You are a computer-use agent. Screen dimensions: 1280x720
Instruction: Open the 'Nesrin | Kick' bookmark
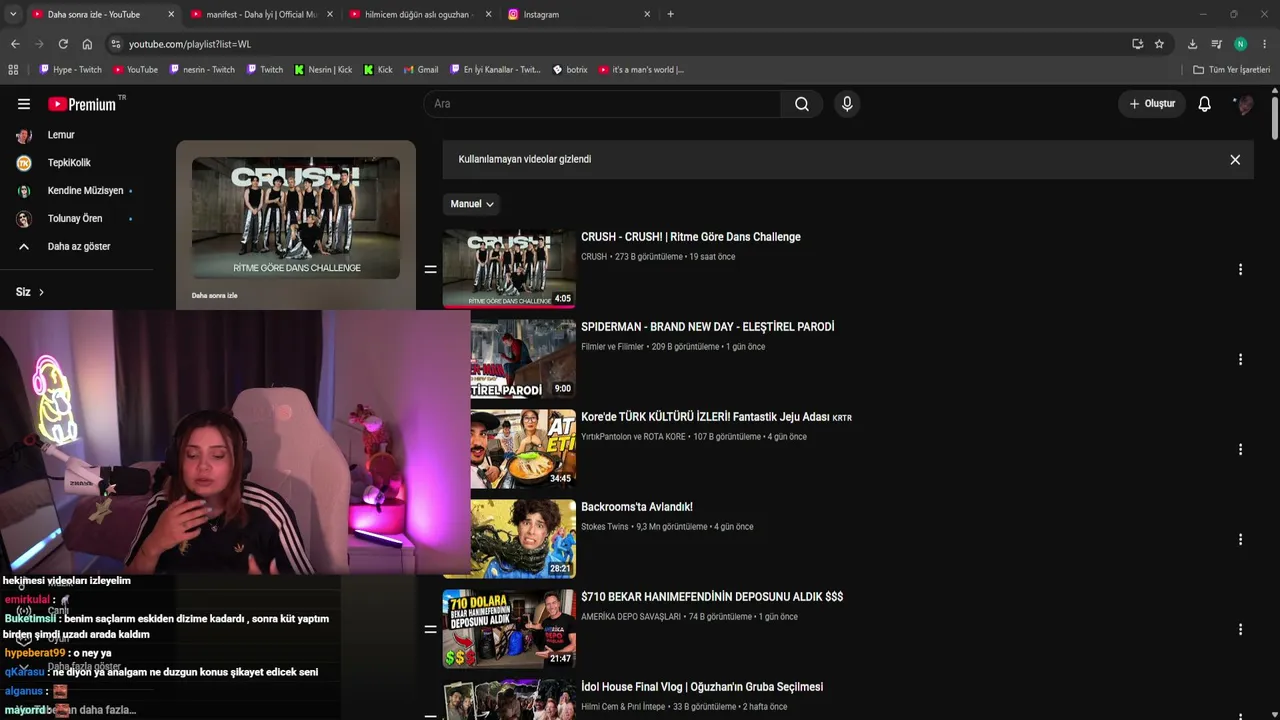323,70
